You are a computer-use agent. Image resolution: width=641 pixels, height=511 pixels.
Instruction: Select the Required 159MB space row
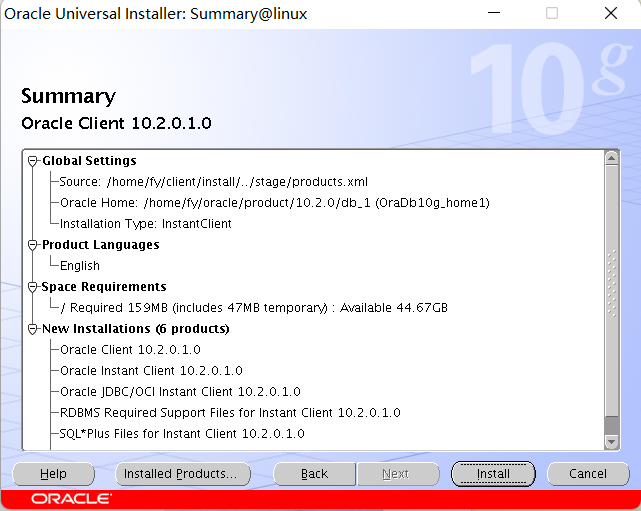click(254, 308)
